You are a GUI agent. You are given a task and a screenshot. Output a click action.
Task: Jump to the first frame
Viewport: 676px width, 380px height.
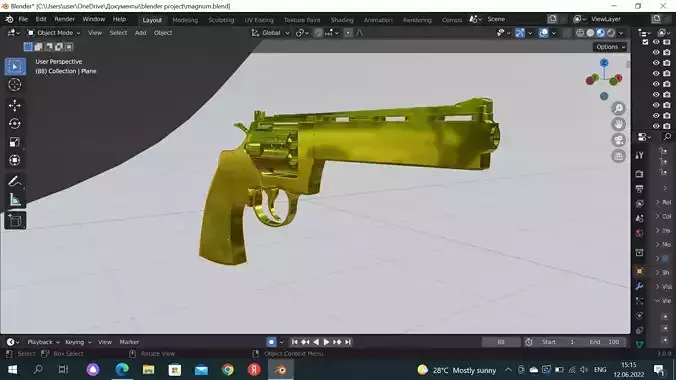click(294, 342)
